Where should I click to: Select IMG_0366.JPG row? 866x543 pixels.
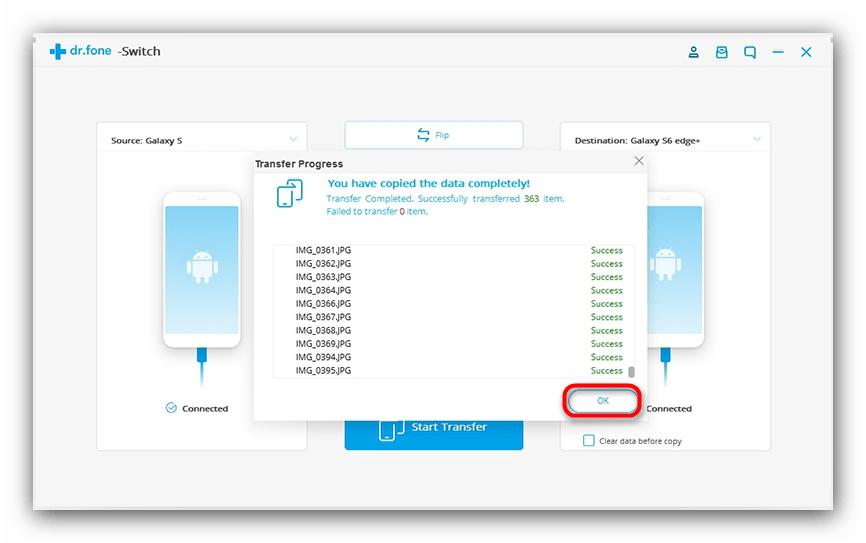323,304
